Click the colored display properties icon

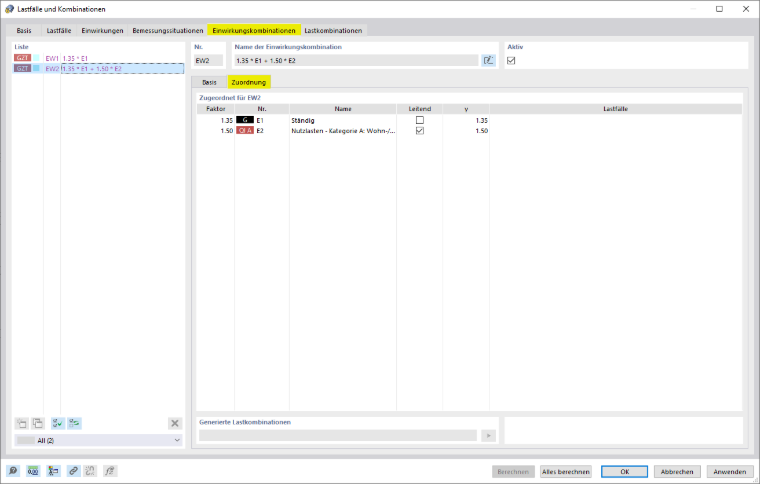pos(53,471)
